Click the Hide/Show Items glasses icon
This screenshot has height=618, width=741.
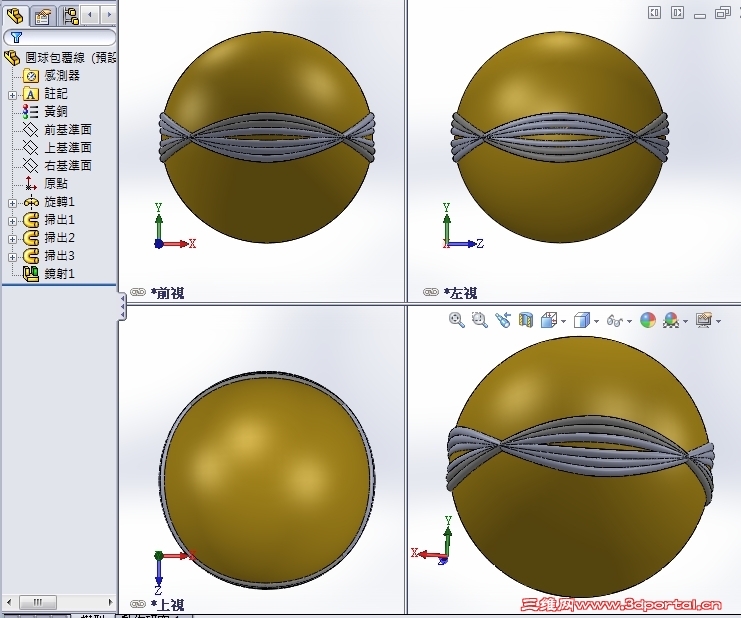614,321
